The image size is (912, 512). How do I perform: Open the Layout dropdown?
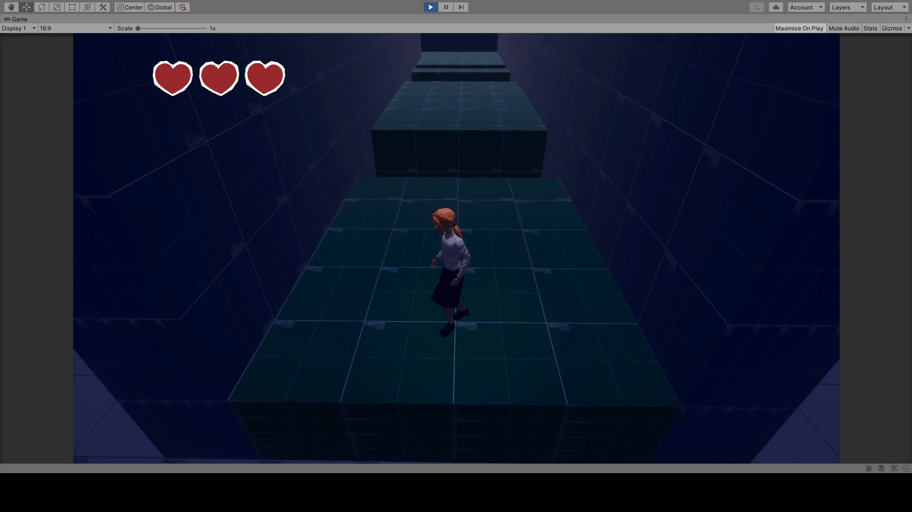[x=889, y=7]
